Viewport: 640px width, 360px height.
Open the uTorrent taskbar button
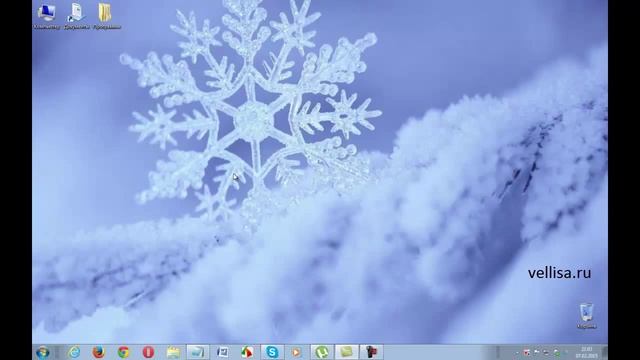point(322,352)
